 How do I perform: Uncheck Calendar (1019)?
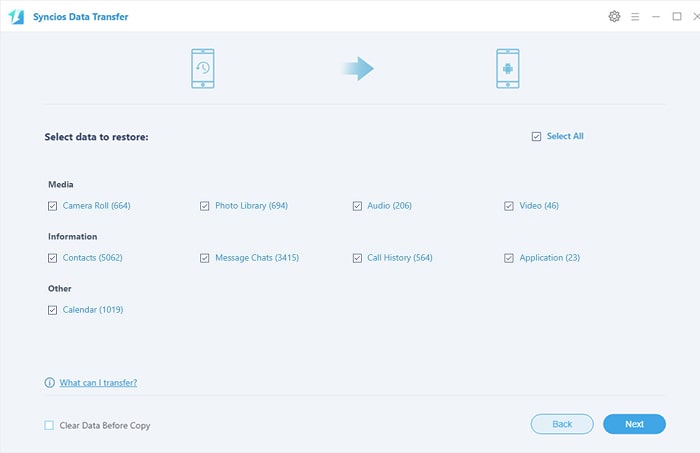point(52,310)
